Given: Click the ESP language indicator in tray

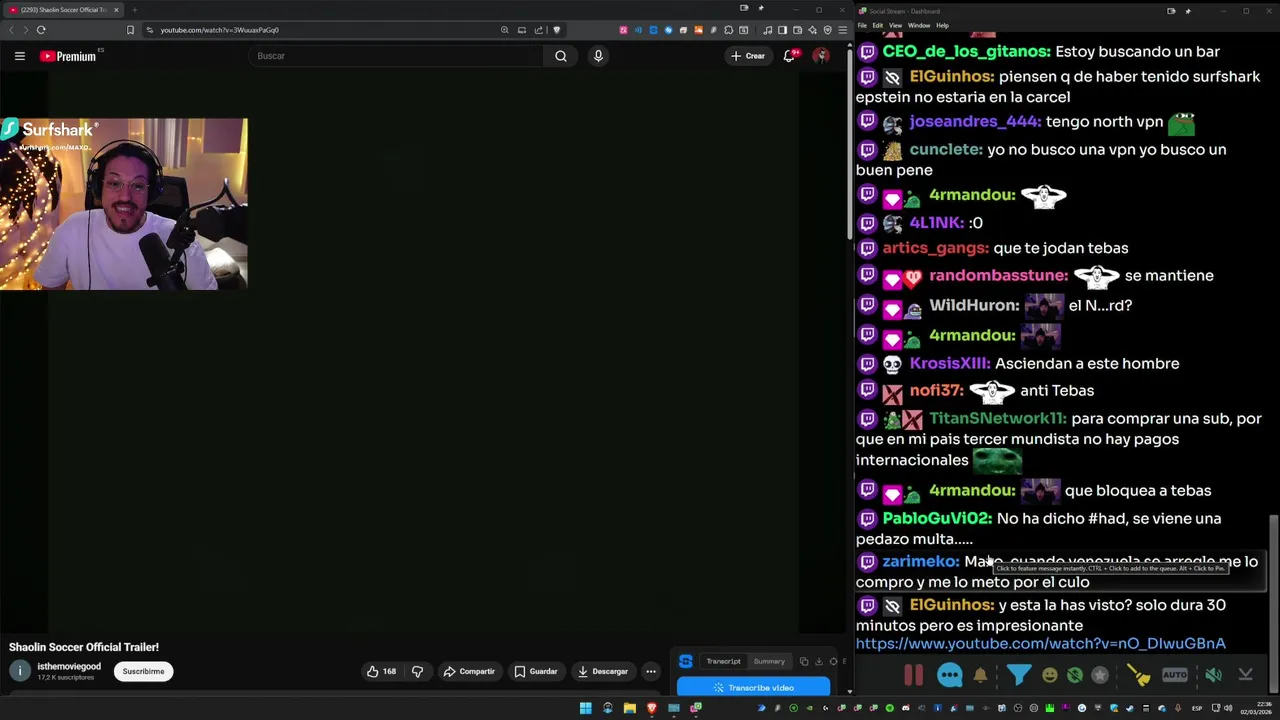Looking at the screenshot, I should point(1197,708).
